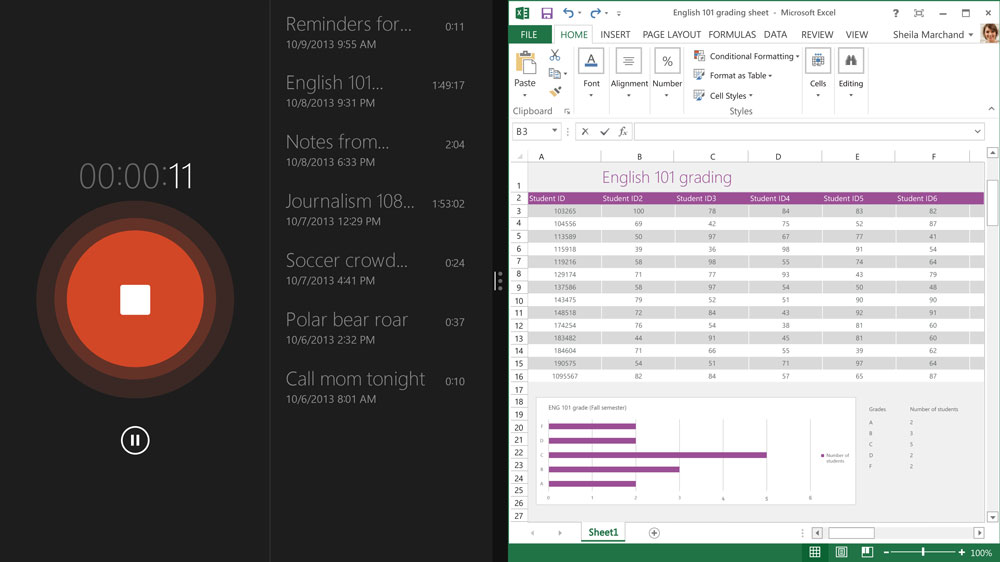Screen dimensions: 1000x562
Task: Switch to Page Break Preview view
Action: [x=866, y=552]
